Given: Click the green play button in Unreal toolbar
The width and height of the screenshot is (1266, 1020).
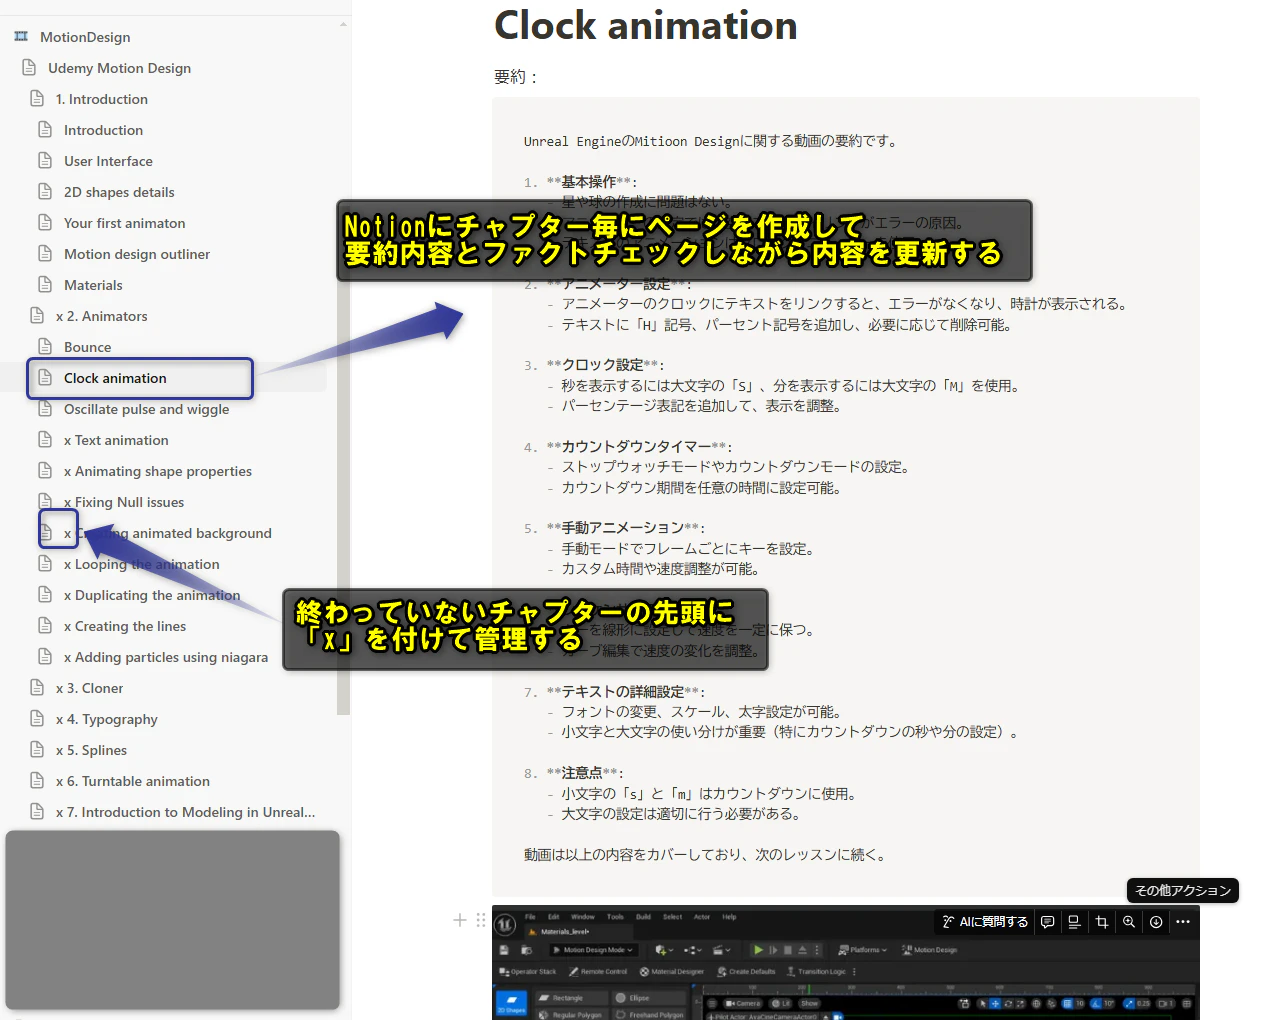Looking at the screenshot, I should pyautogui.click(x=758, y=950).
